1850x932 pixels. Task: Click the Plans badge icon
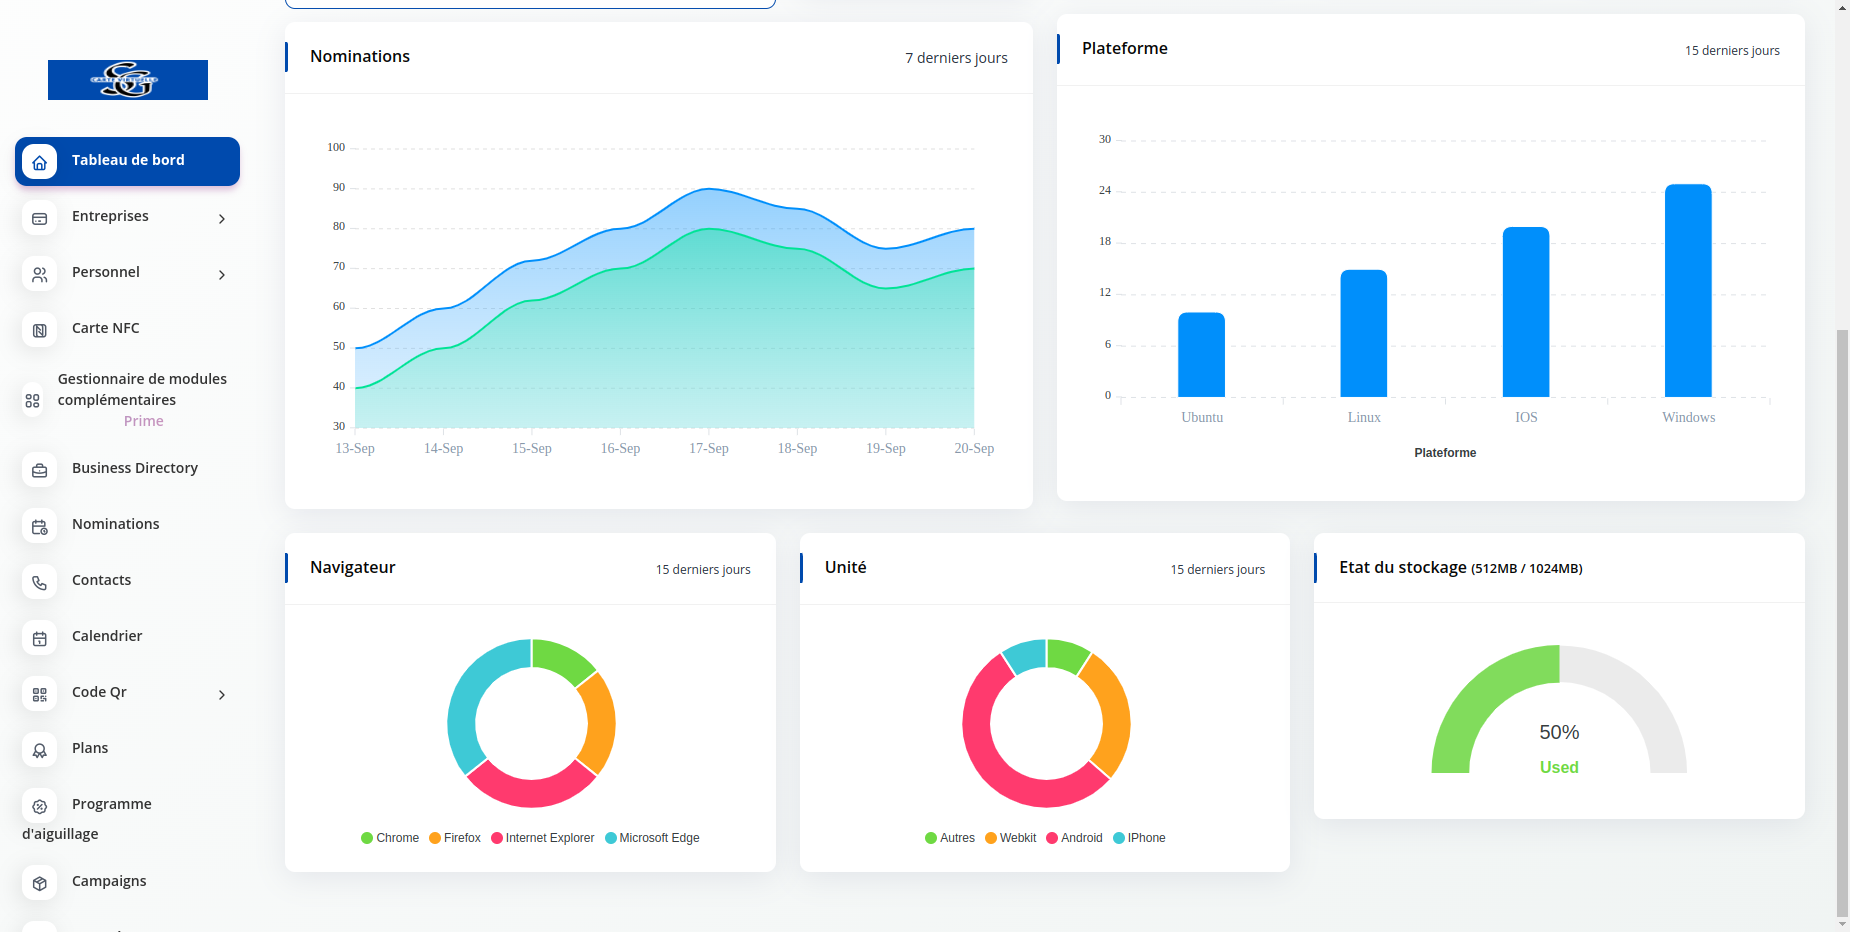[40, 750]
